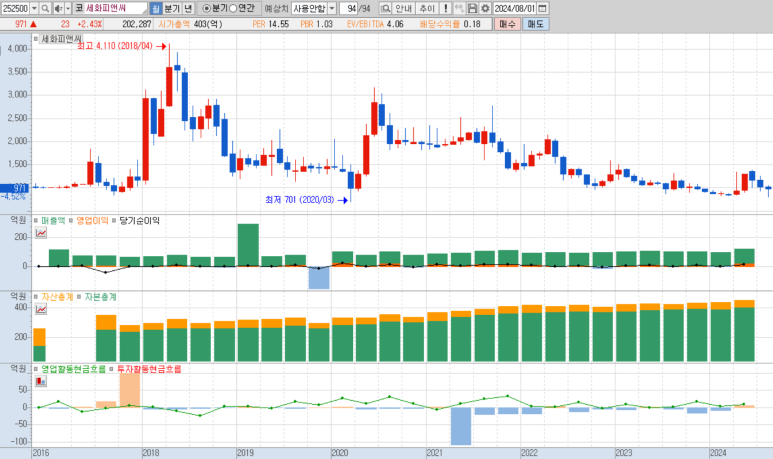The image size is (773, 459).
Task: Select the 분기 period tab button
Action: pos(172,8)
